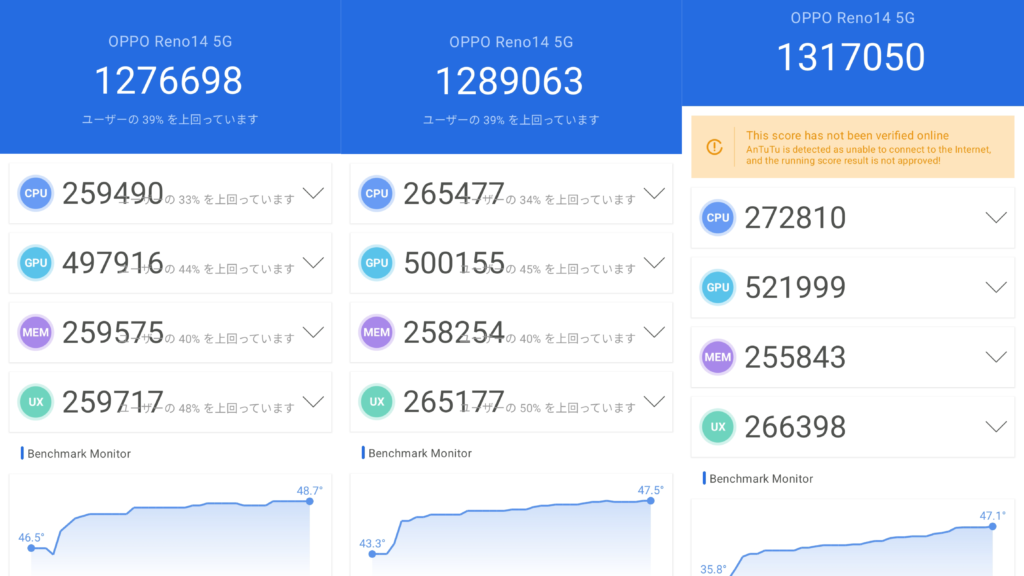Viewport: 1024px width, 576px height.
Task: Expand the MEM 259575 score details
Action: [x=313, y=332]
